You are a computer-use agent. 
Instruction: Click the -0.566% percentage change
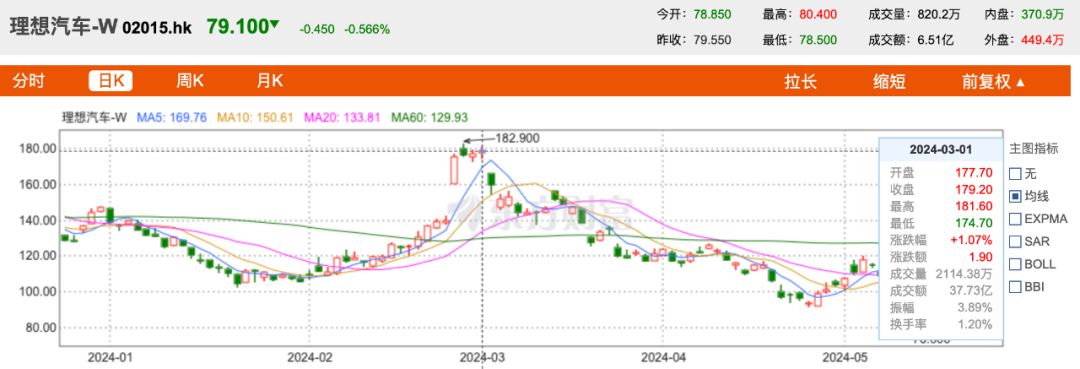[367, 30]
